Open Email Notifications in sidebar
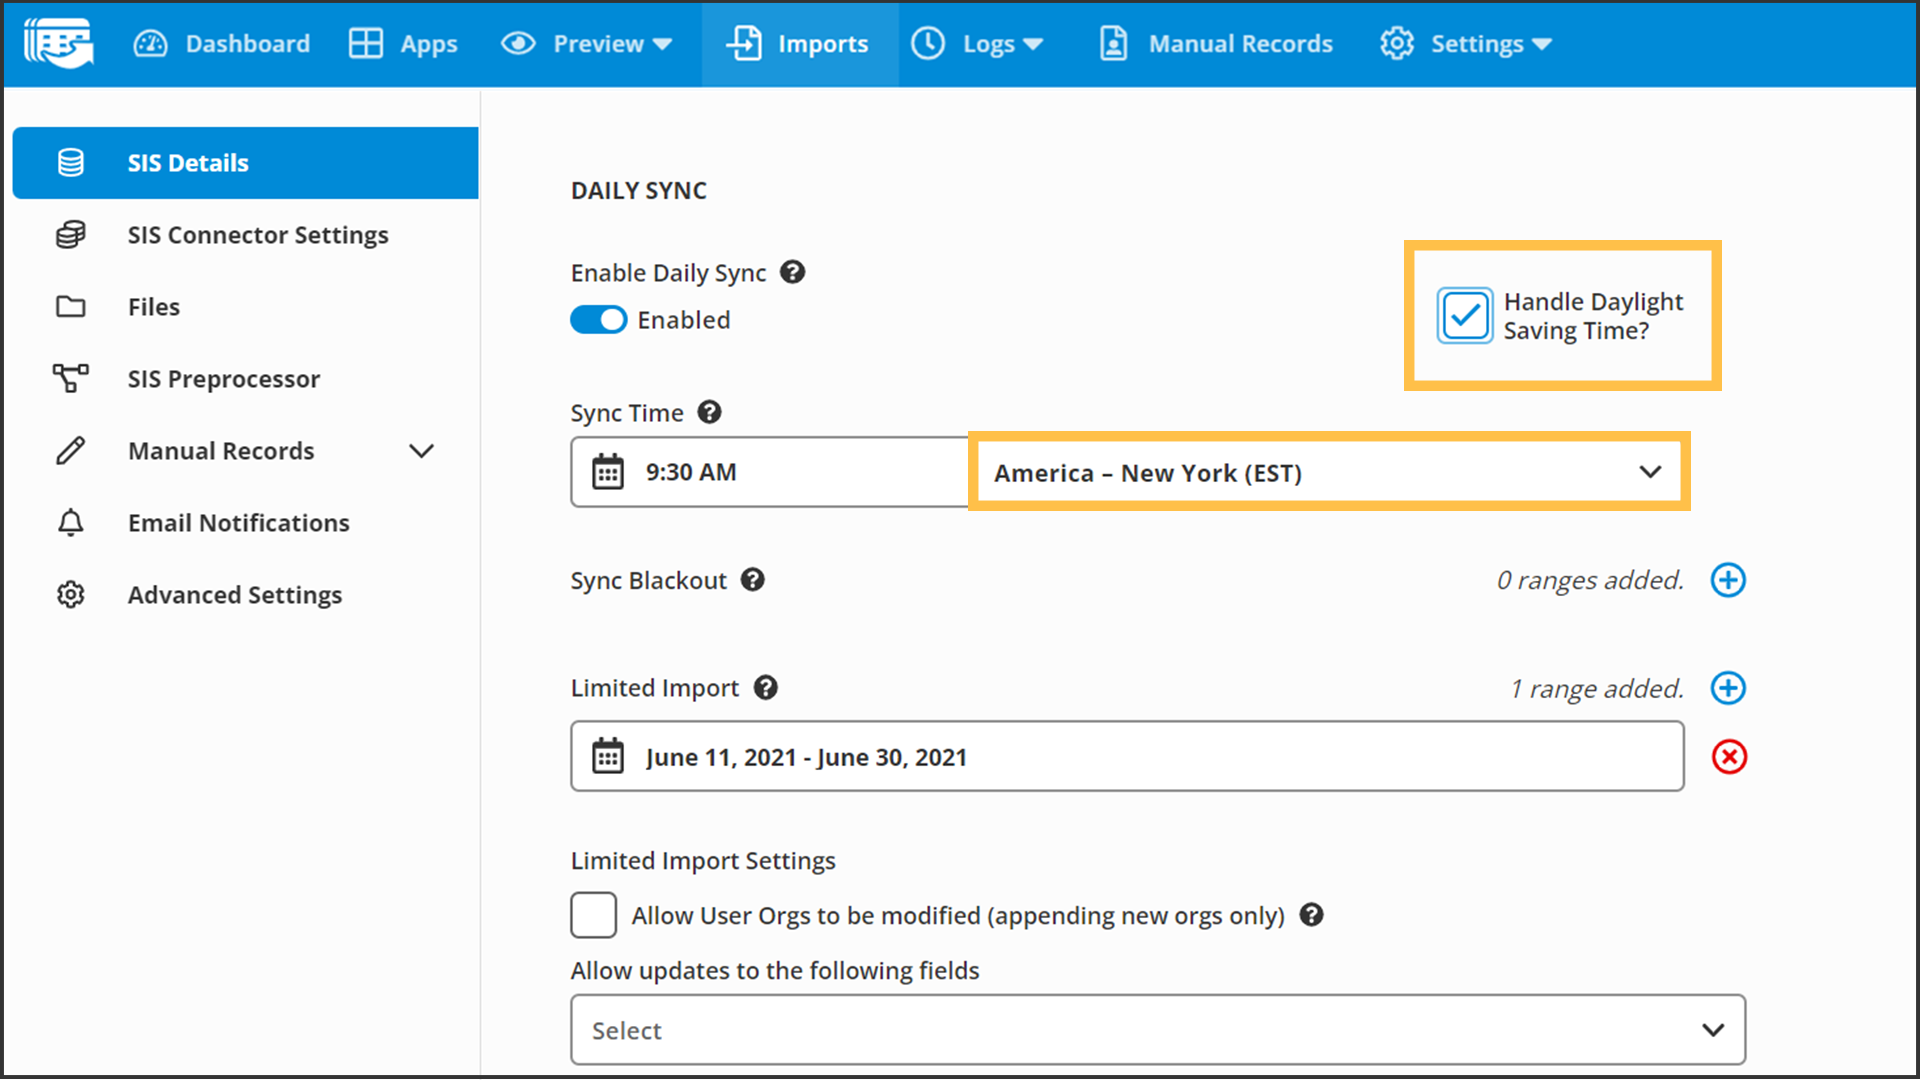The image size is (1920, 1080). 238,523
